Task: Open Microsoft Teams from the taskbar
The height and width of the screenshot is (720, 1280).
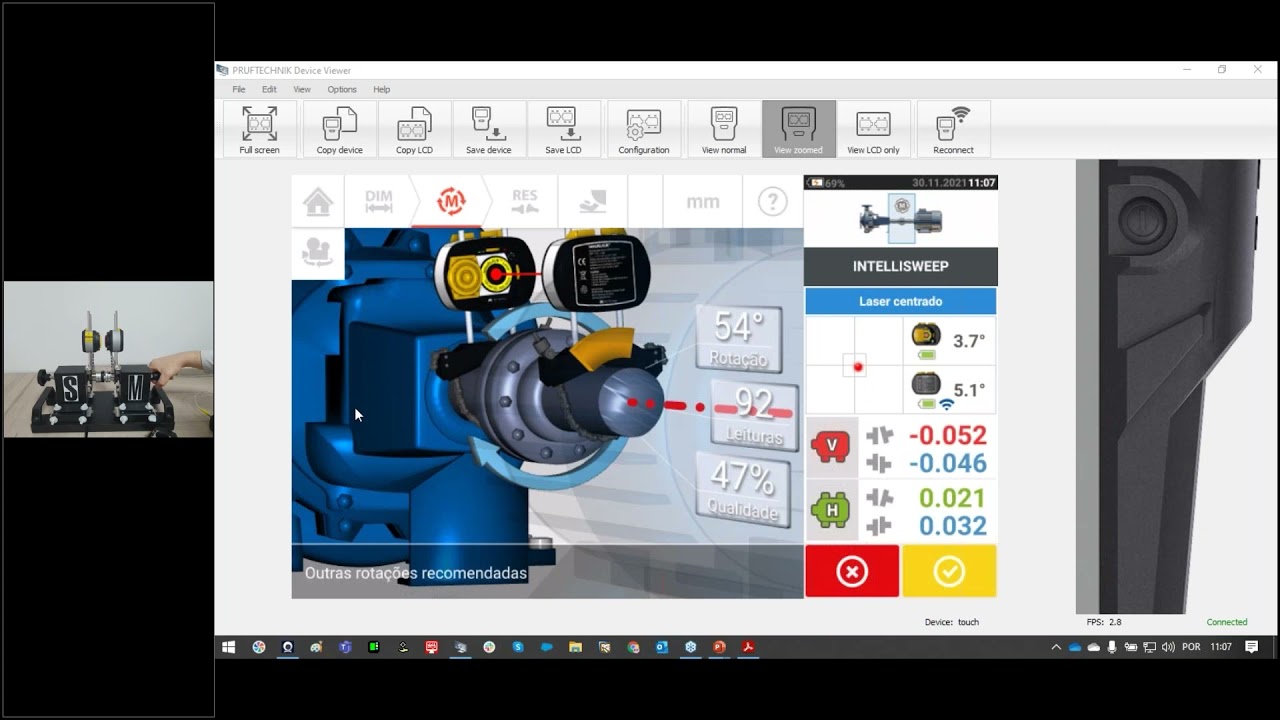Action: [345, 647]
